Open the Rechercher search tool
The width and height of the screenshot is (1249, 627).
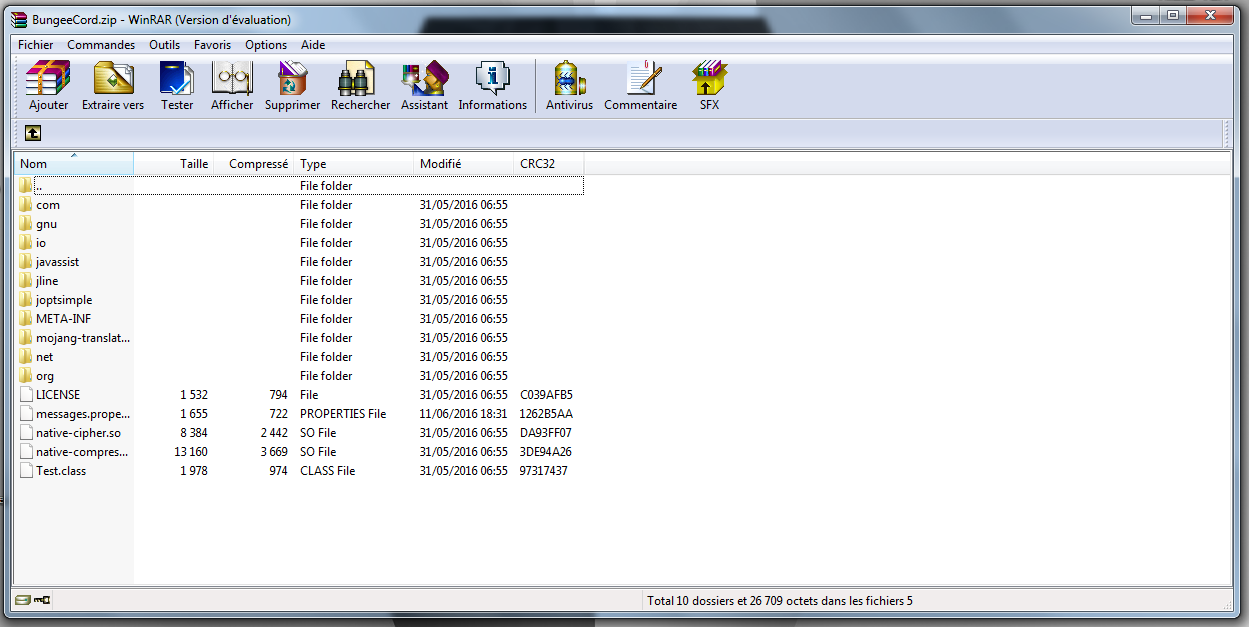coord(360,85)
